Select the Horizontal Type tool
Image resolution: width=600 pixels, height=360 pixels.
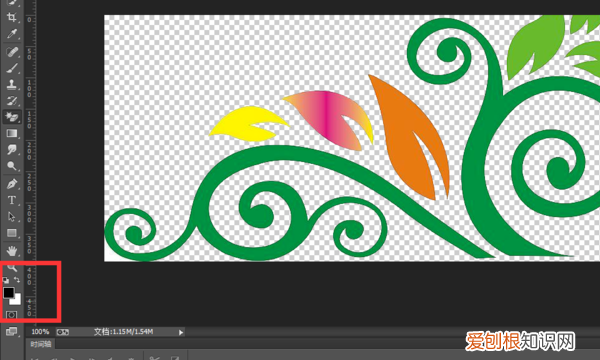coord(12,200)
